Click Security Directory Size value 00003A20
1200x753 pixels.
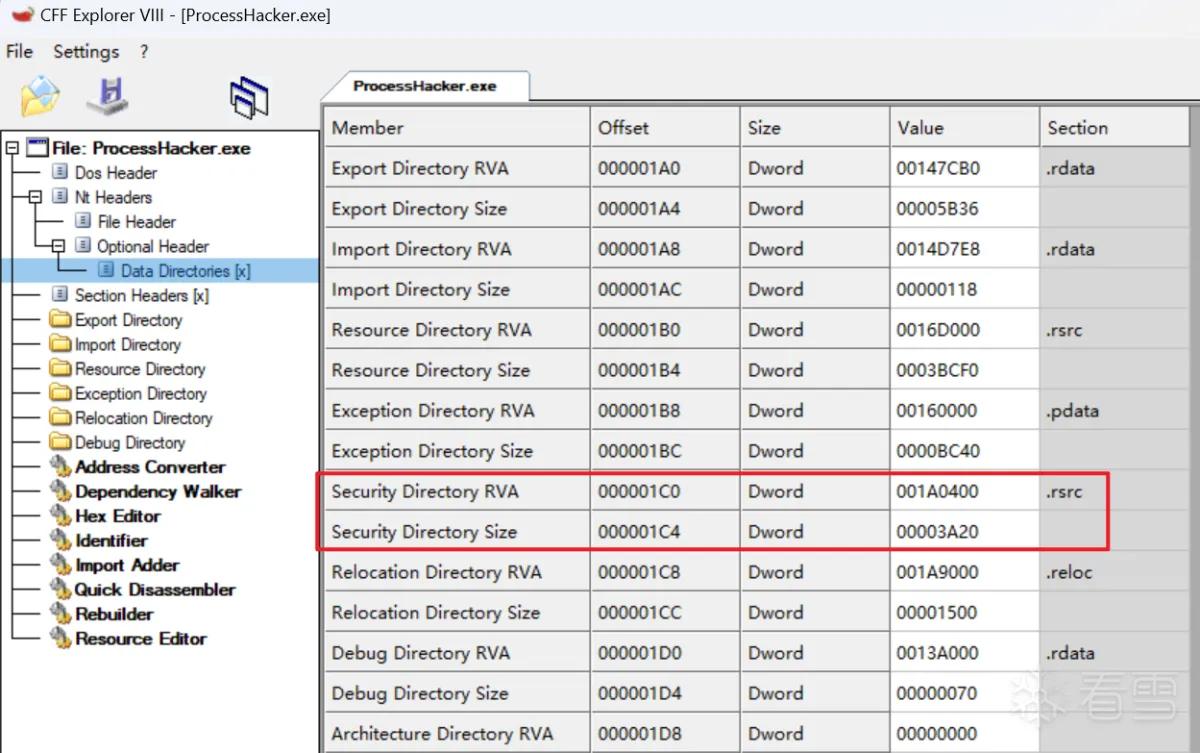(x=965, y=532)
